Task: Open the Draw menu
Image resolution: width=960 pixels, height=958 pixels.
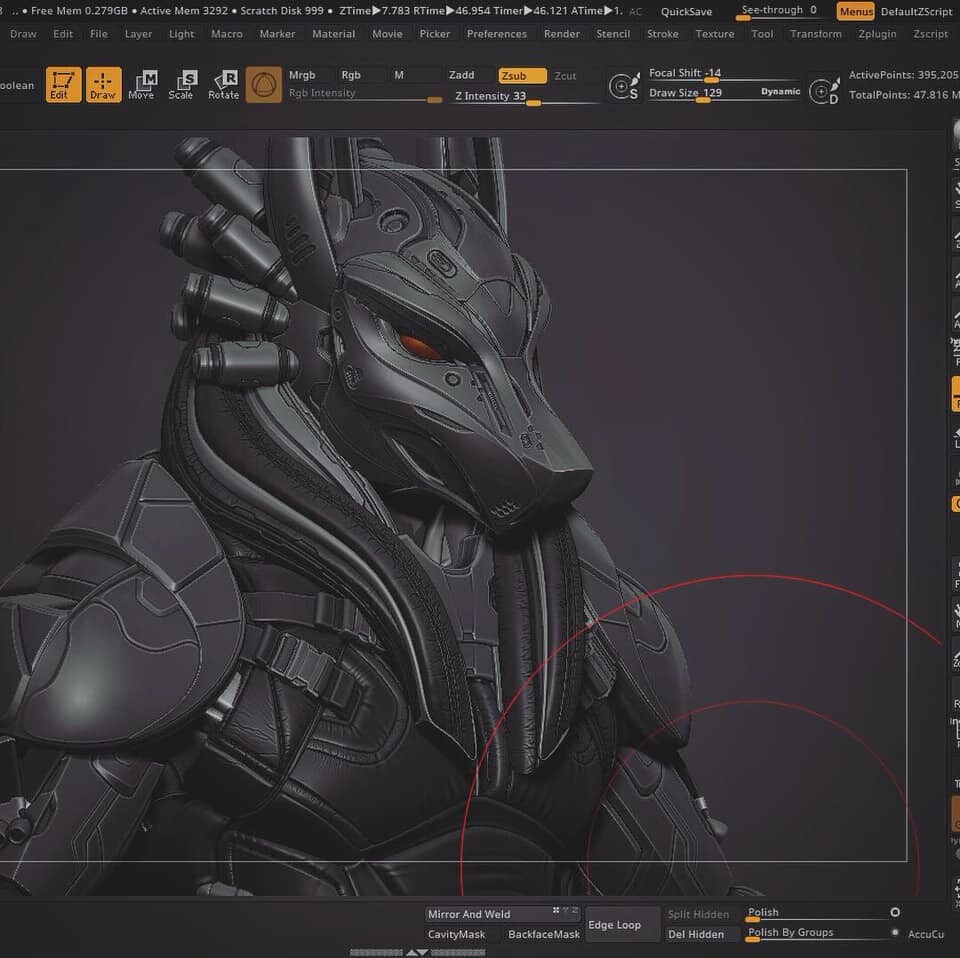Action: (x=23, y=34)
